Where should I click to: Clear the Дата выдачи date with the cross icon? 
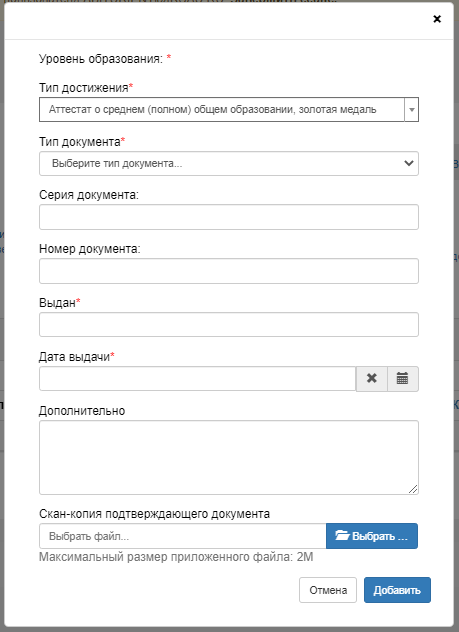pos(372,378)
